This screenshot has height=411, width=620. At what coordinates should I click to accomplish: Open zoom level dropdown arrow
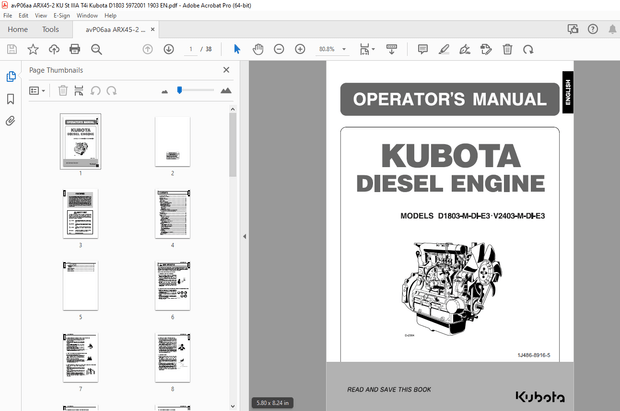click(x=344, y=49)
